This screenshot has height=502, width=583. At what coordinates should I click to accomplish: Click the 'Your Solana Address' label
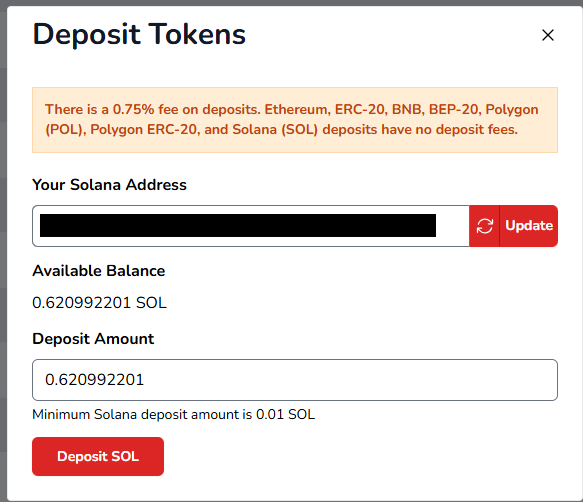[x=109, y=185]
